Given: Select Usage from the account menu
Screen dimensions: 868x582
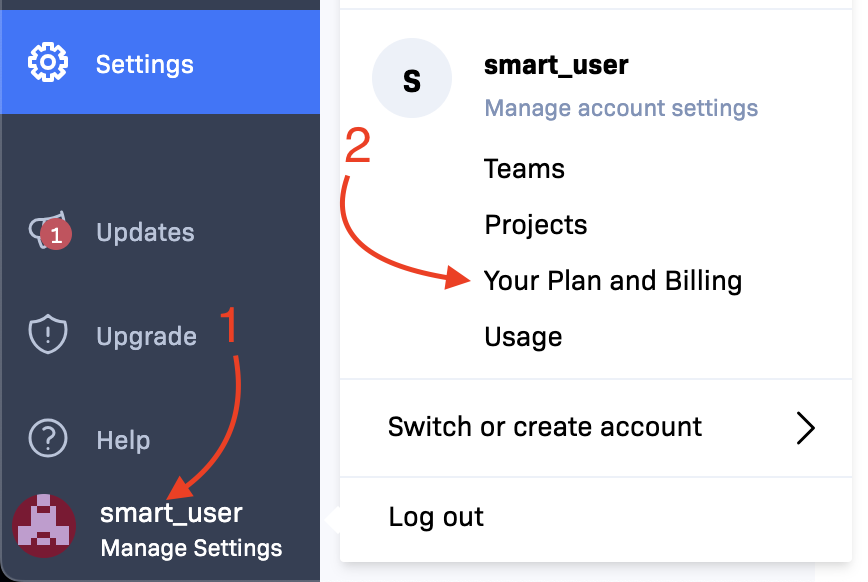Looking at the screenshot, I should pyautogui.click(x=523, y=337).
